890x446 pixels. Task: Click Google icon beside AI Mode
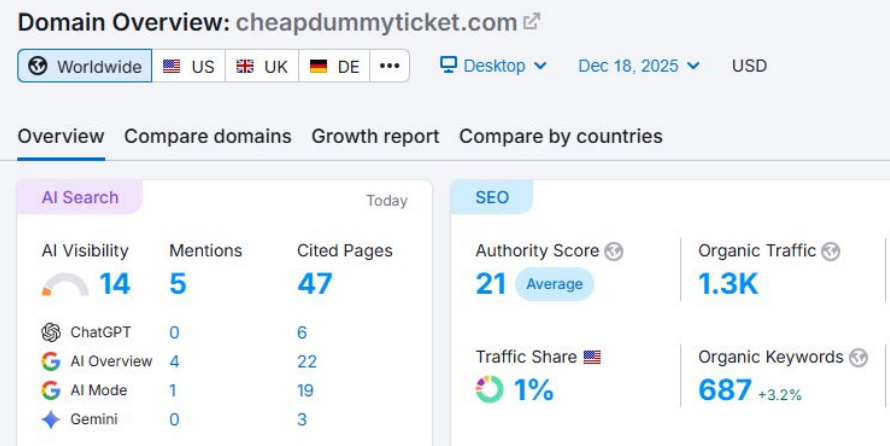point(51,391)
